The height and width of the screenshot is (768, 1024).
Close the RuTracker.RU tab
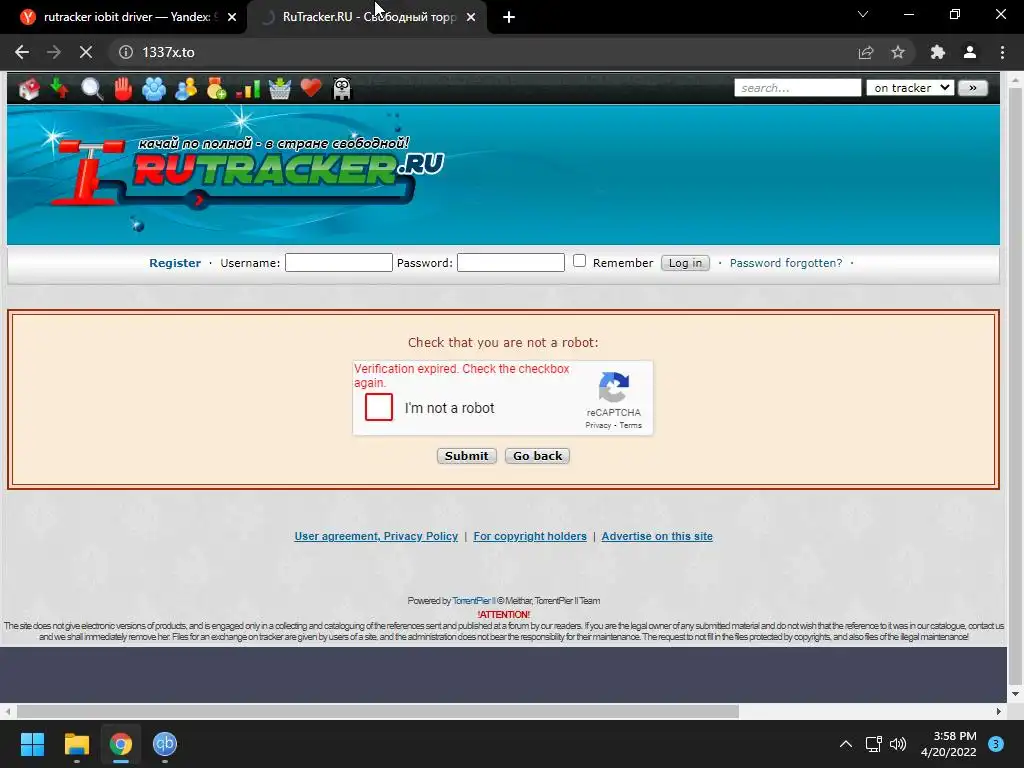(x=471, y=17)
